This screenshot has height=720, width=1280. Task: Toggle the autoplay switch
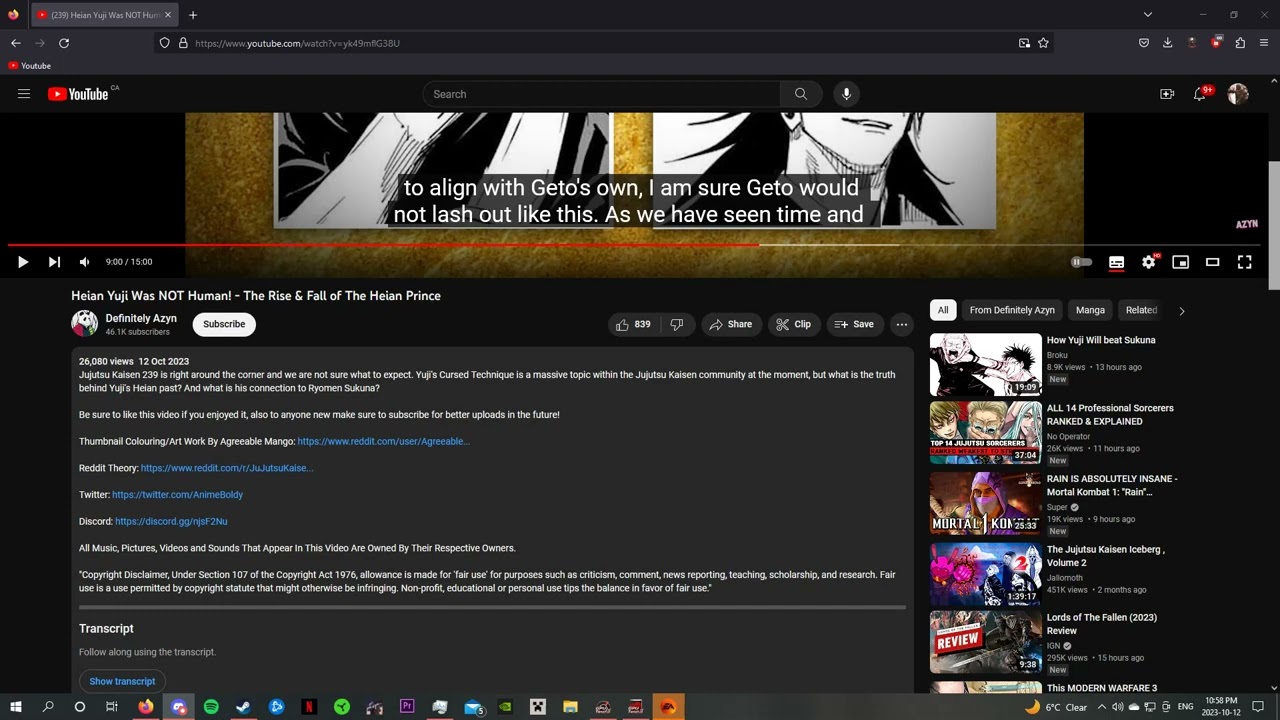pos(1082,262)
